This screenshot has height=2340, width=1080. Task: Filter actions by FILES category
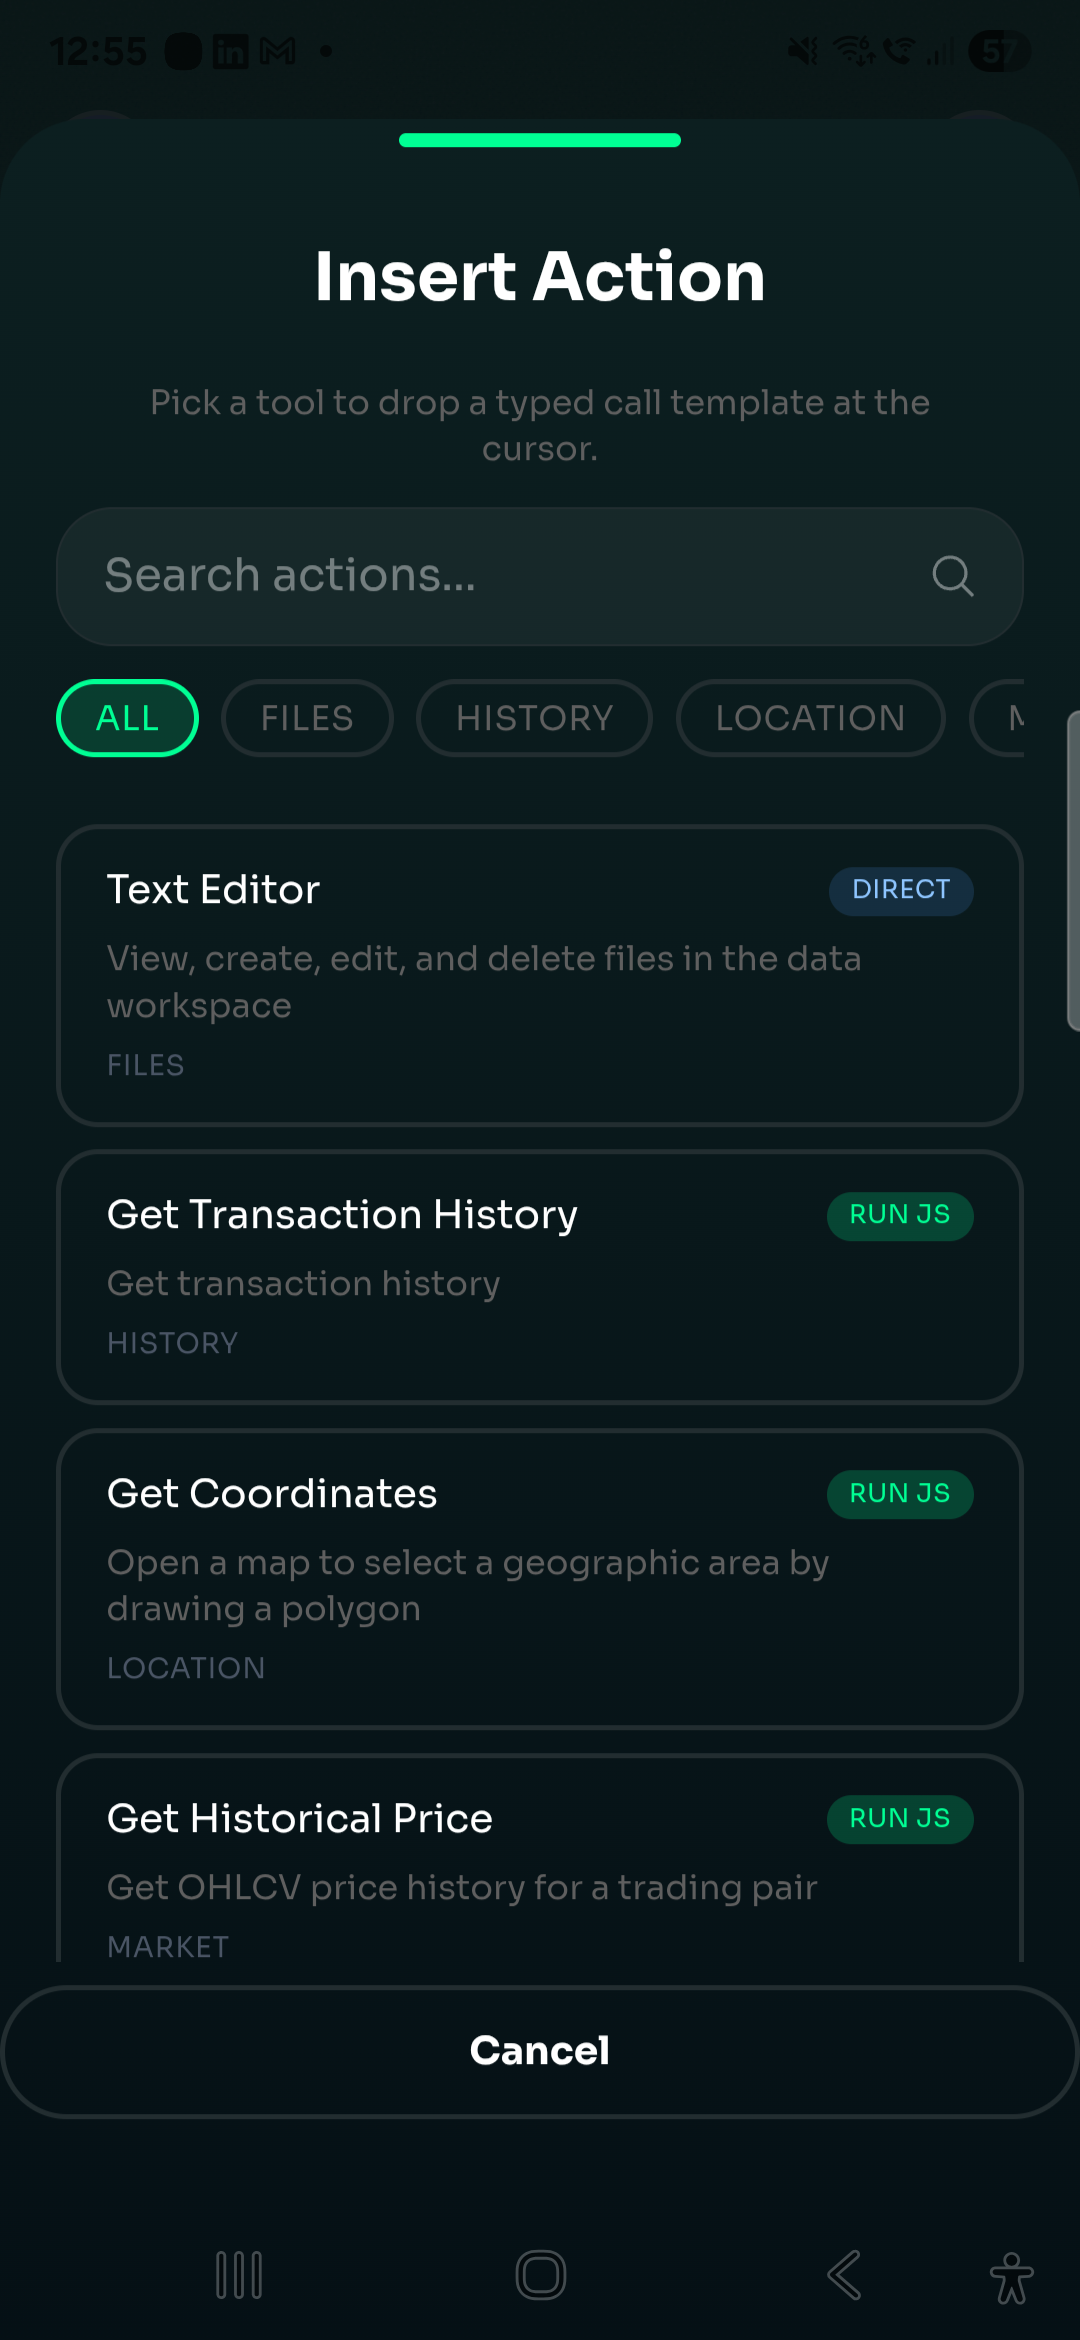pyautogui.click(x=307, y=718)
